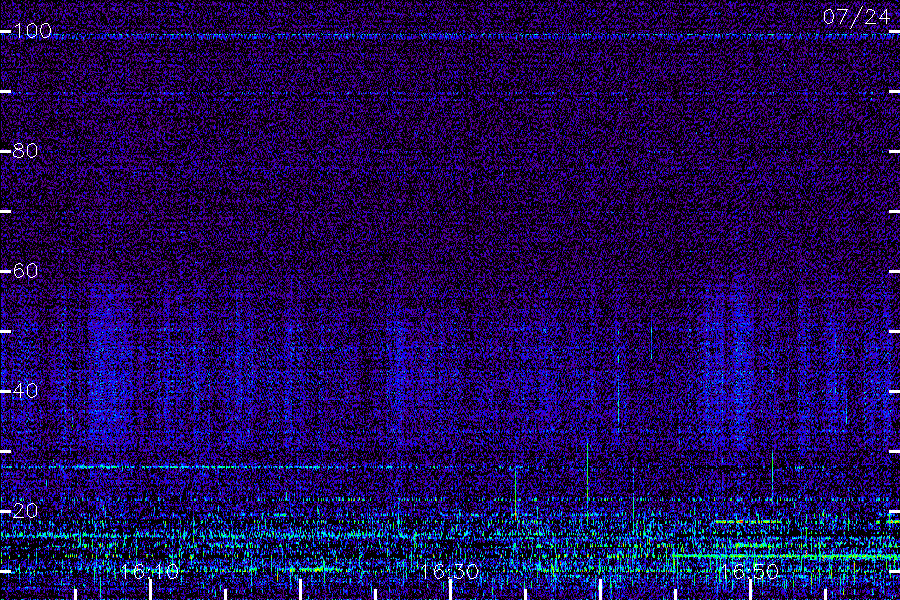
Task: Click the 60 frequency axis label
Action: 25,271
